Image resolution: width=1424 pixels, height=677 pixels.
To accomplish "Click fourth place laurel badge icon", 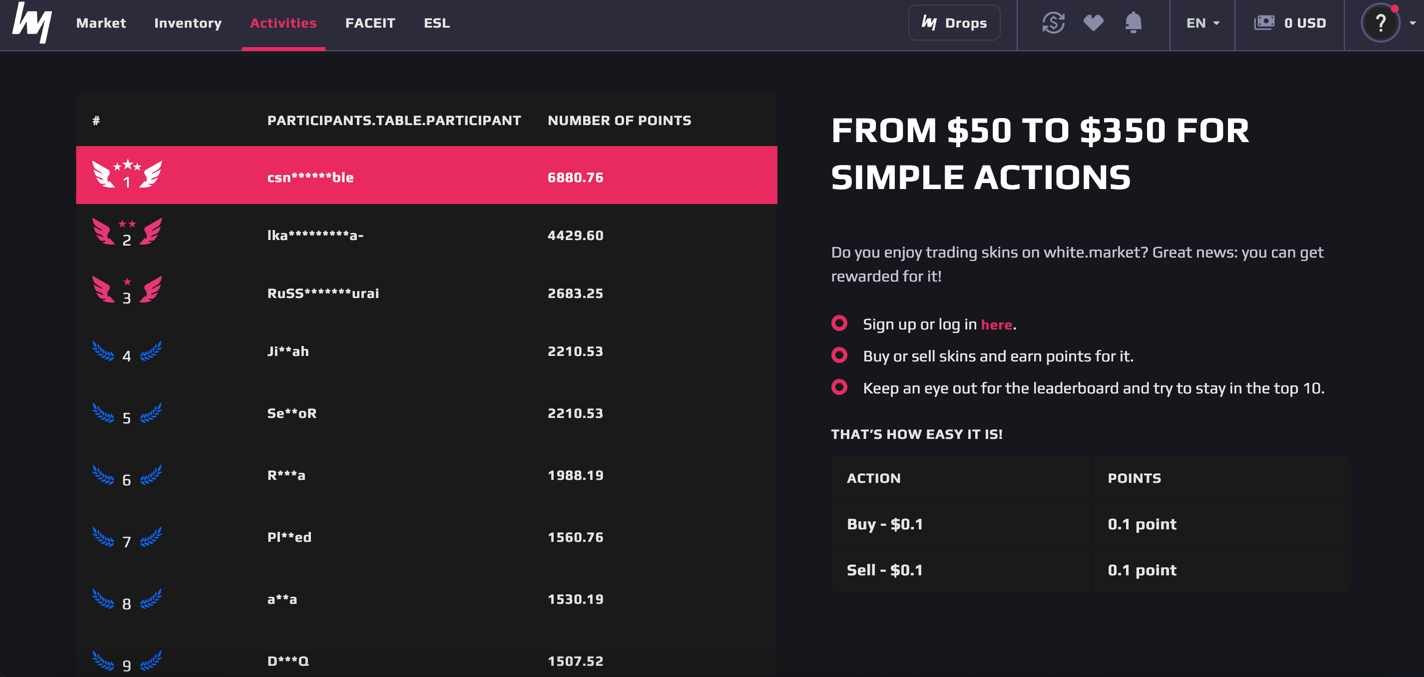I will coord(127,352).
